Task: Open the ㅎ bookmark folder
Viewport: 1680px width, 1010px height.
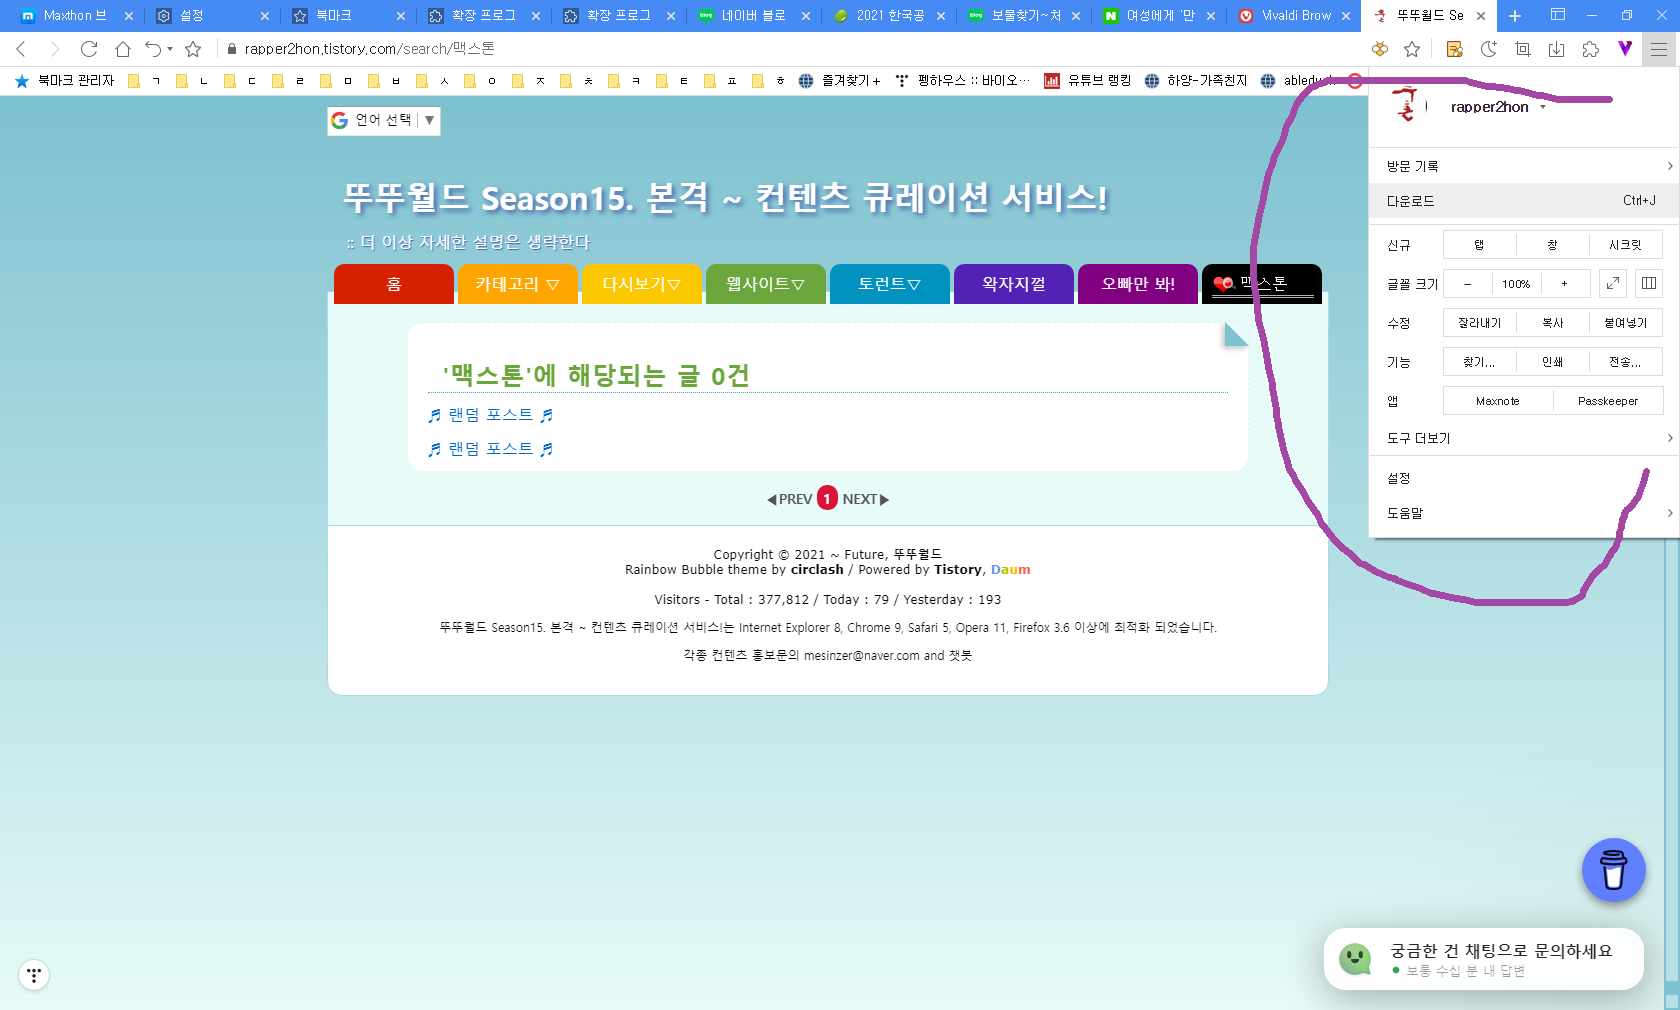Action: point(769,81)
